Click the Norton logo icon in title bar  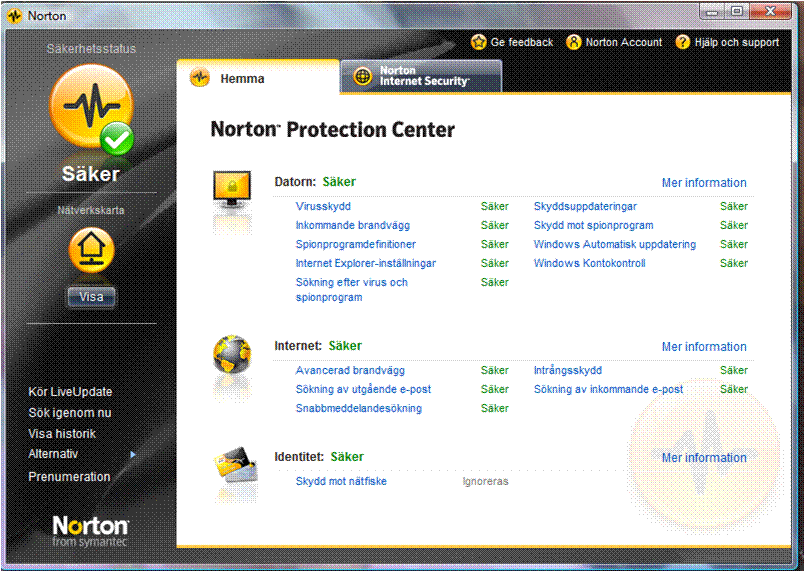[14, 16]
